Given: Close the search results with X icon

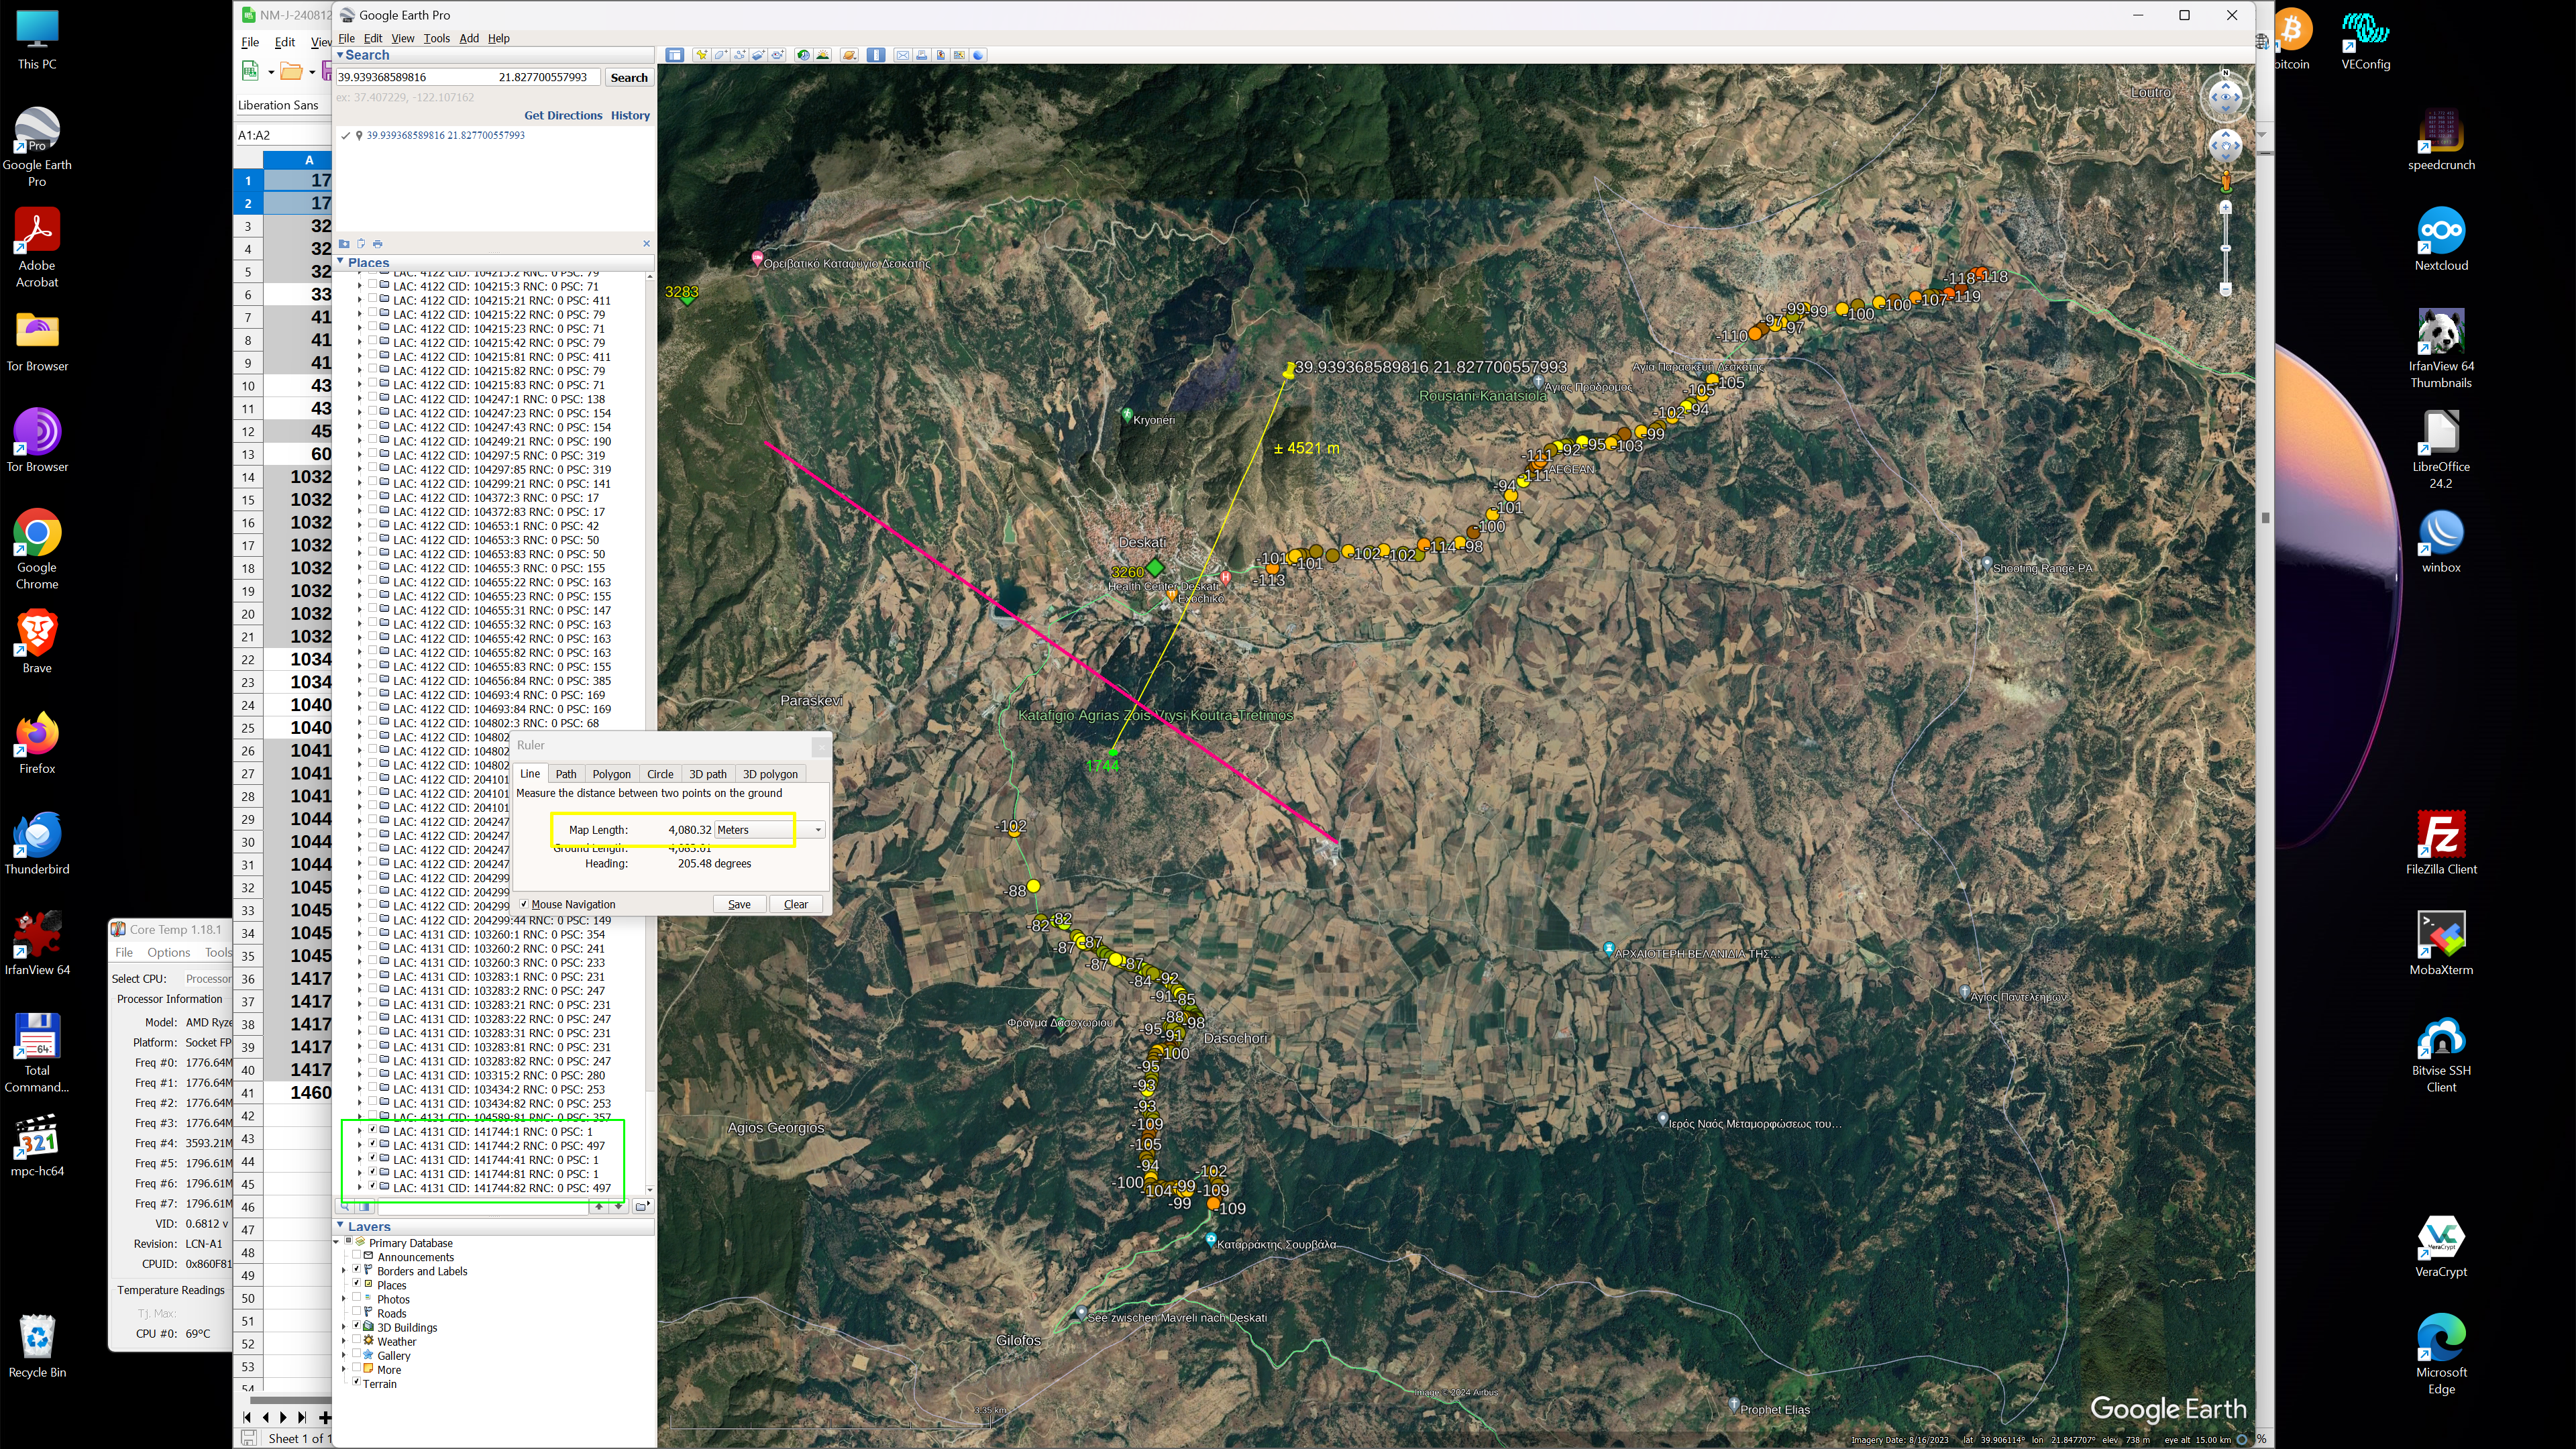Looking at the screenshot, I should 646,243.
